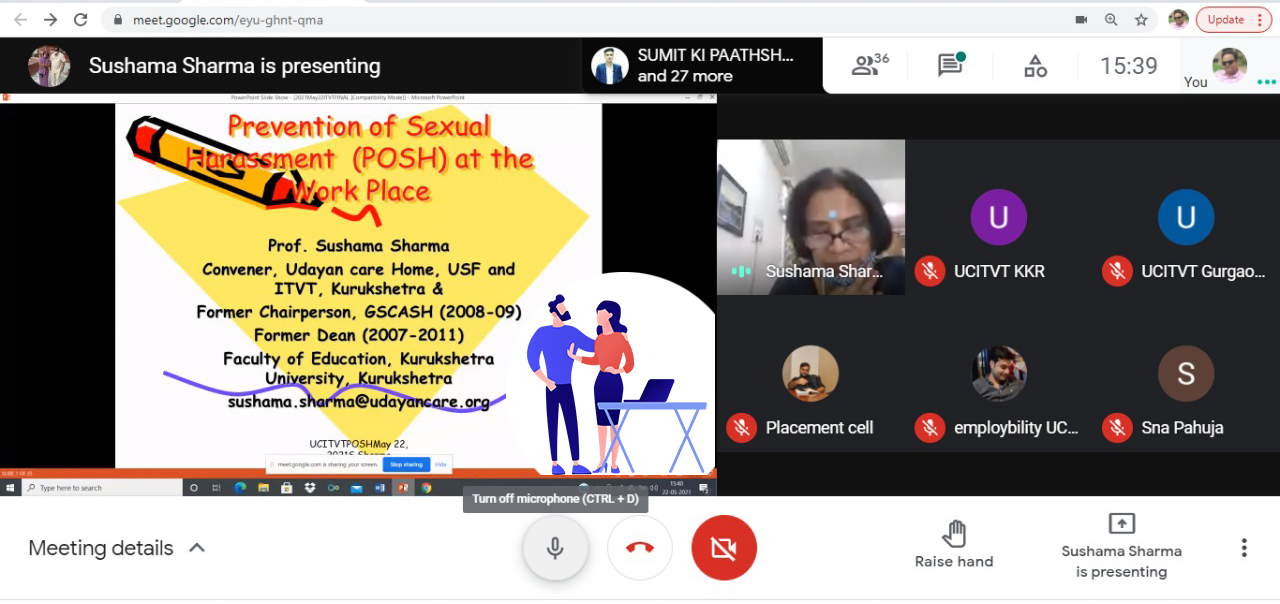Click the audio indicator on Sushama Sharma's tile
This screenshot has width=1280, height=604.
pos(741,271)
